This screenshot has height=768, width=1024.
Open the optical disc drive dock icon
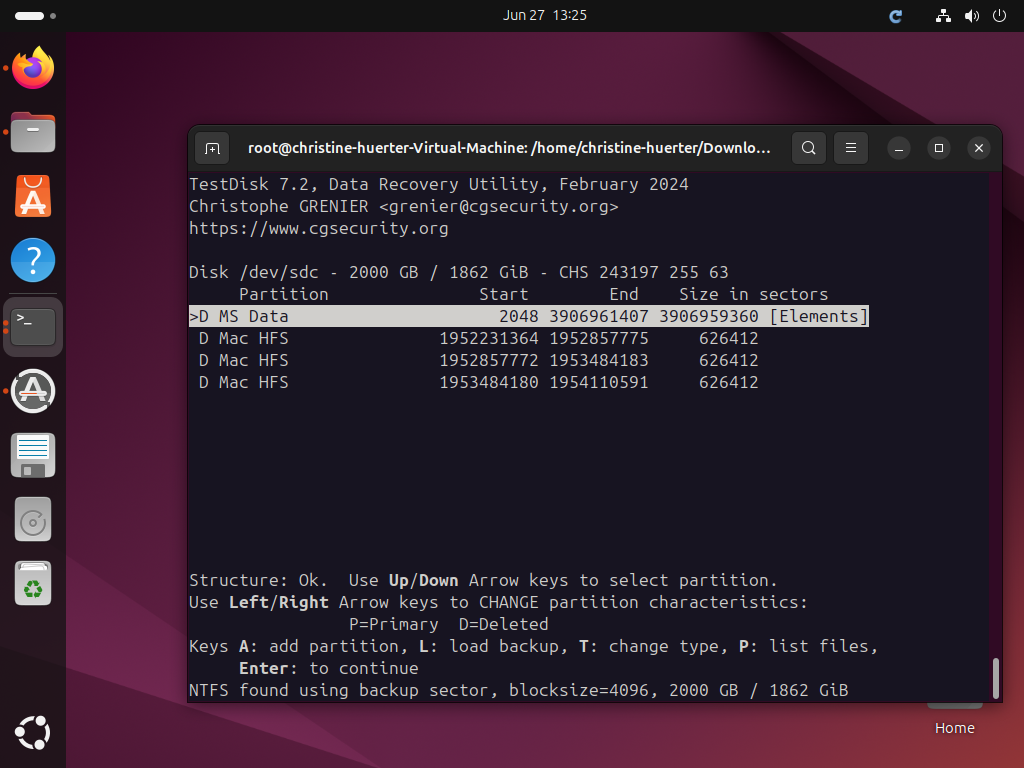[33, 519]
